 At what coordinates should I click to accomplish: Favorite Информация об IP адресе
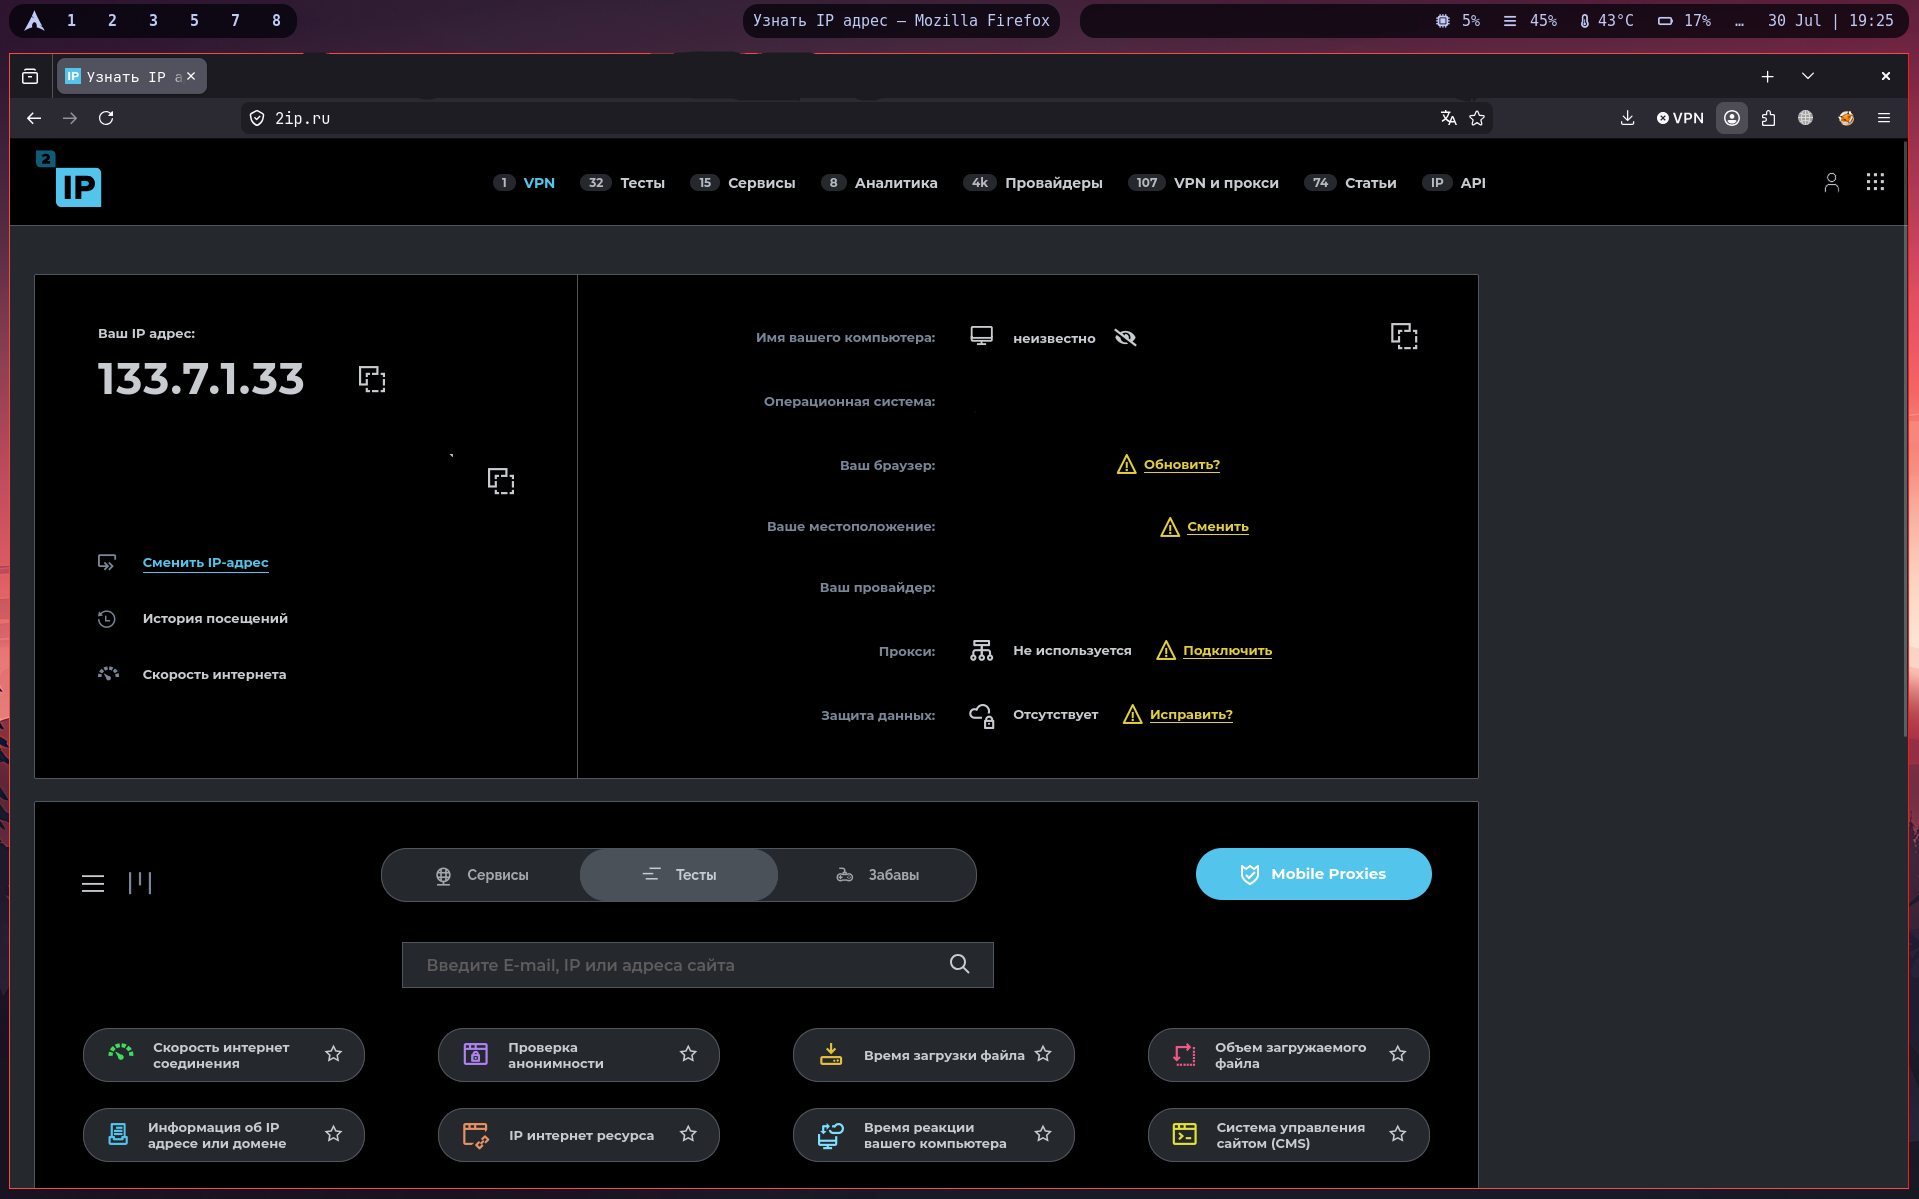pyautogui.click(x=334, y=1134)
